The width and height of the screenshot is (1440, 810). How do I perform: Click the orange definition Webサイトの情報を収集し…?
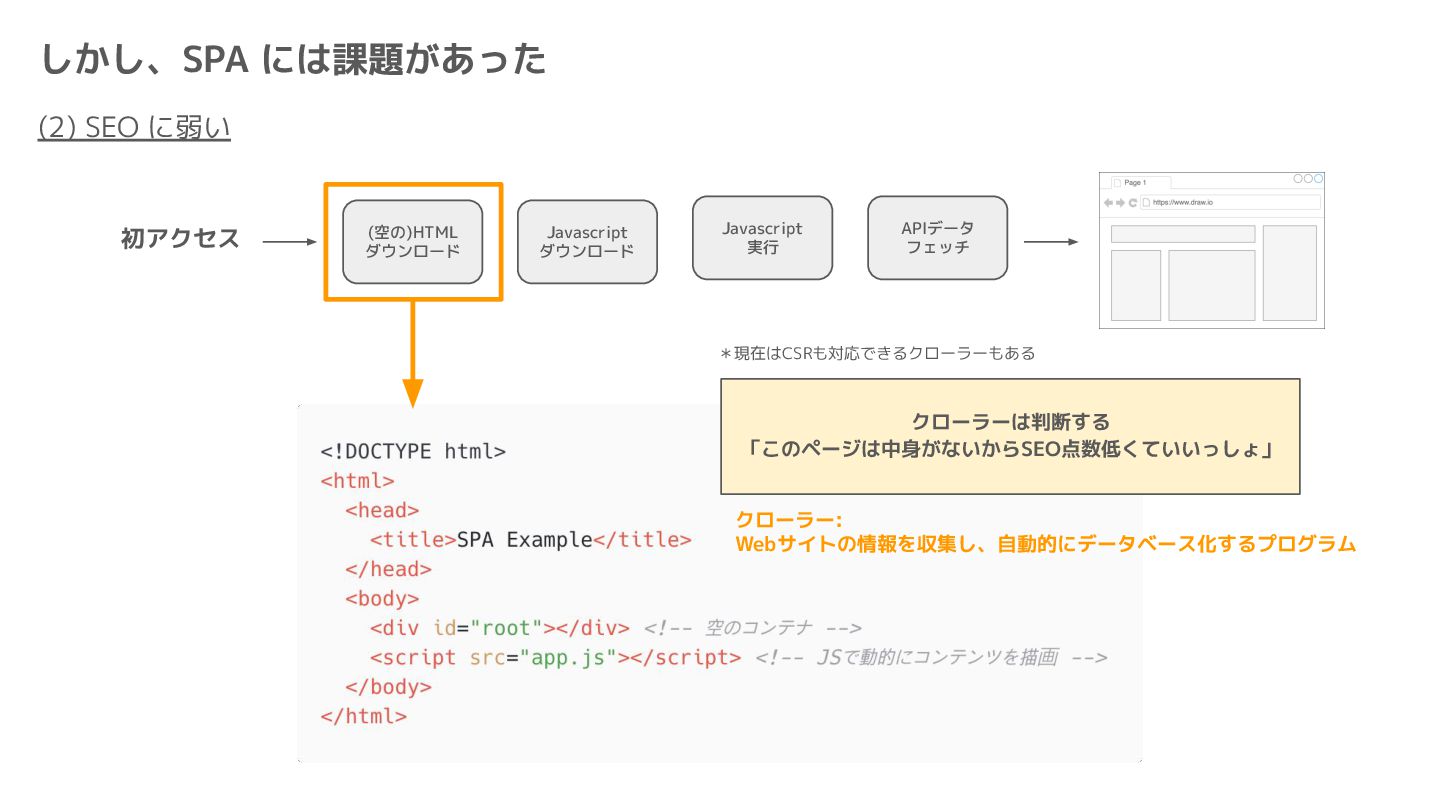[x=1045, y=544]
